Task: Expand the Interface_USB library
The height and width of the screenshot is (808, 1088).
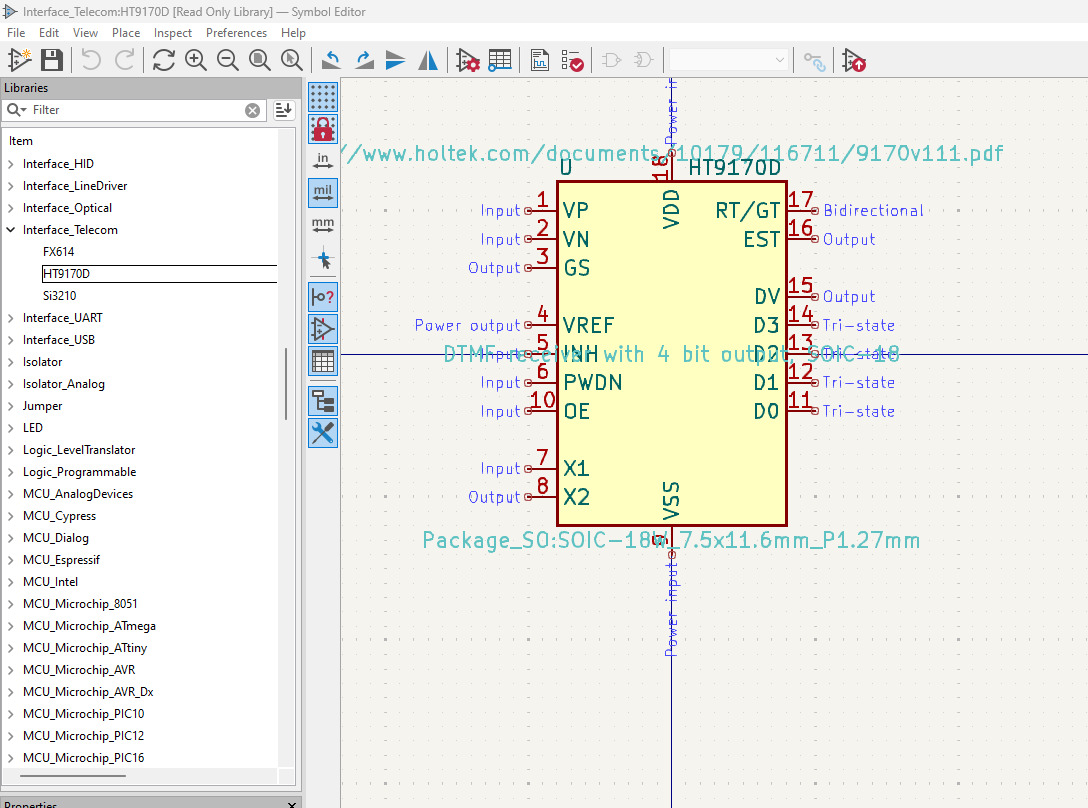Action: 10,339
